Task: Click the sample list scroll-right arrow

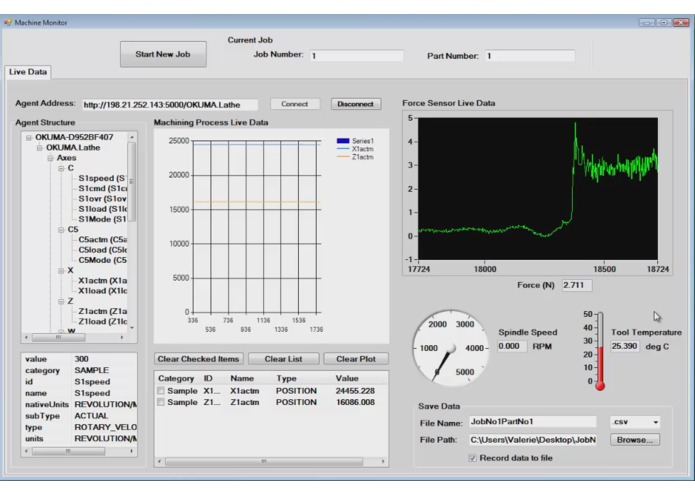Action: 383,462
